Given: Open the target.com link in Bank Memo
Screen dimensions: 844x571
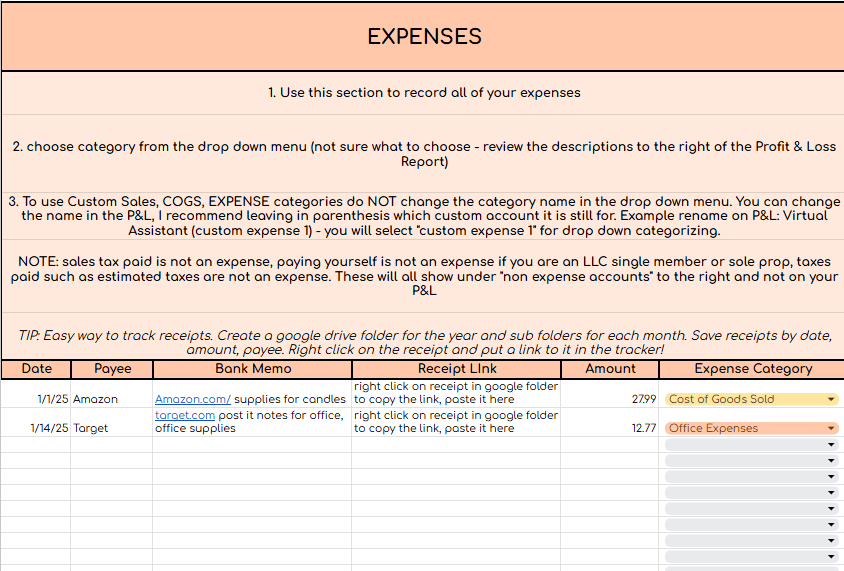Looking at the screenshot, I should (x=185, y=415).
